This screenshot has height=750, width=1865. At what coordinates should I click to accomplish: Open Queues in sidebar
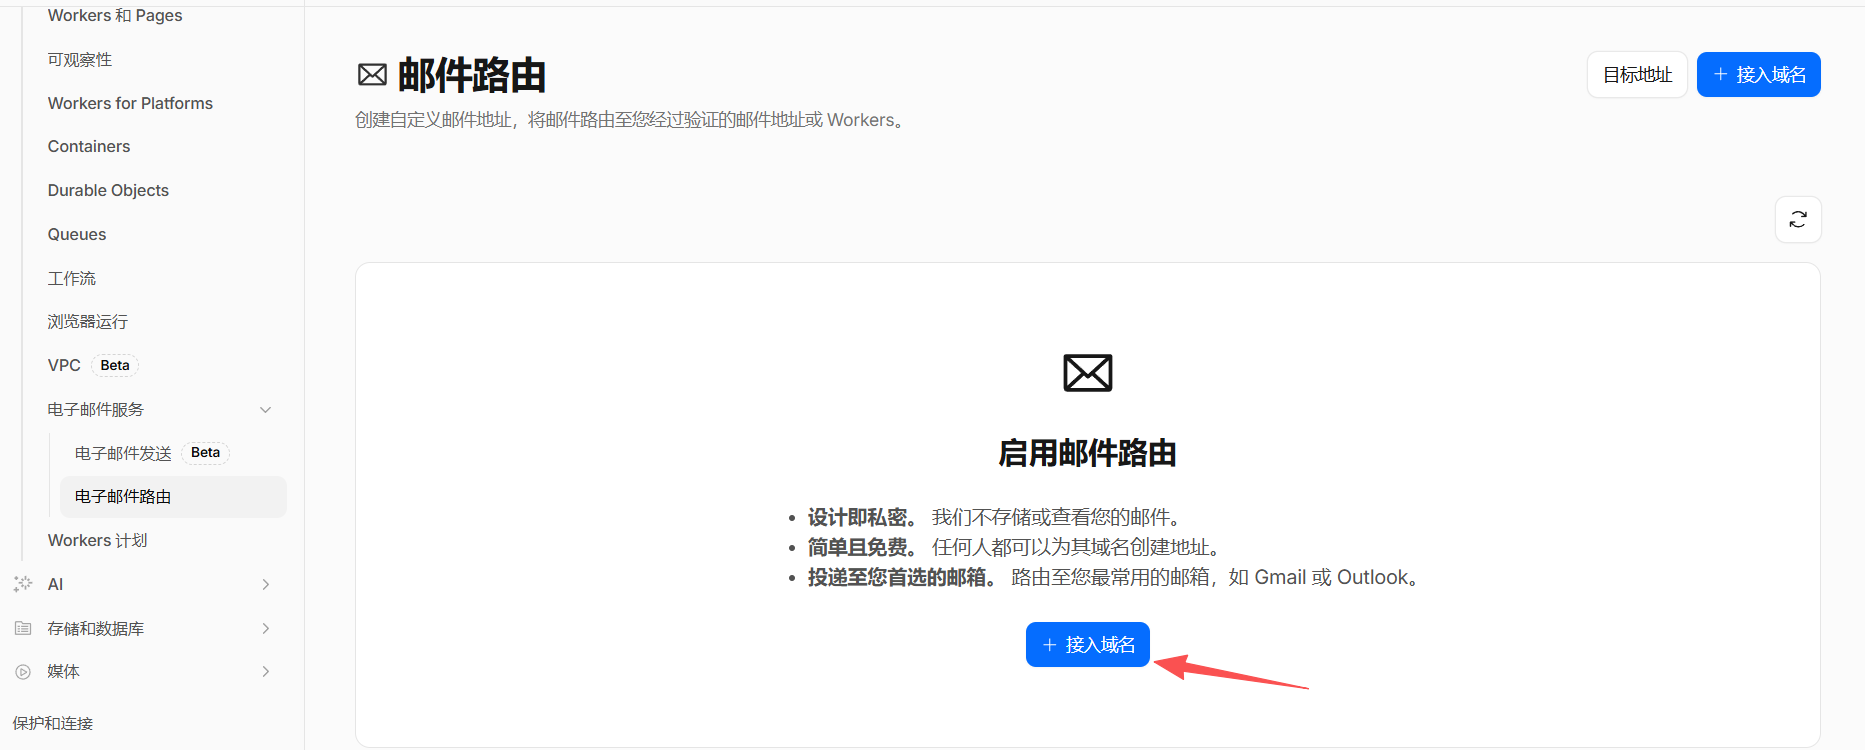[77, 234]
